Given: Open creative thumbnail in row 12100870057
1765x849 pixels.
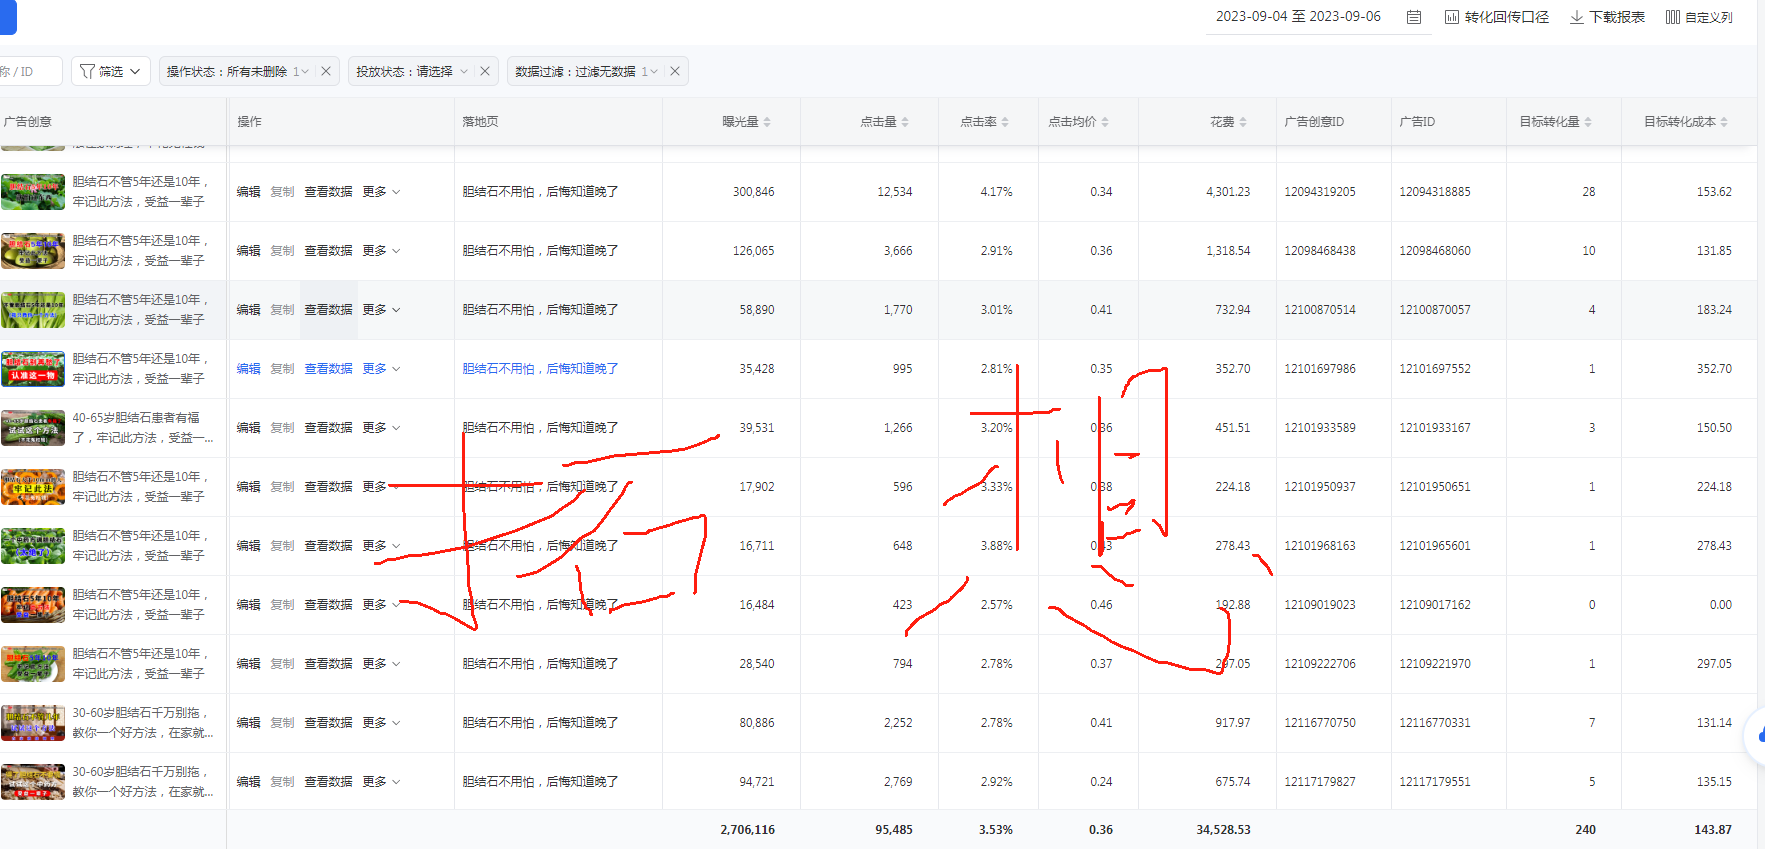Looking at the screenshot, I should (33, 310).
